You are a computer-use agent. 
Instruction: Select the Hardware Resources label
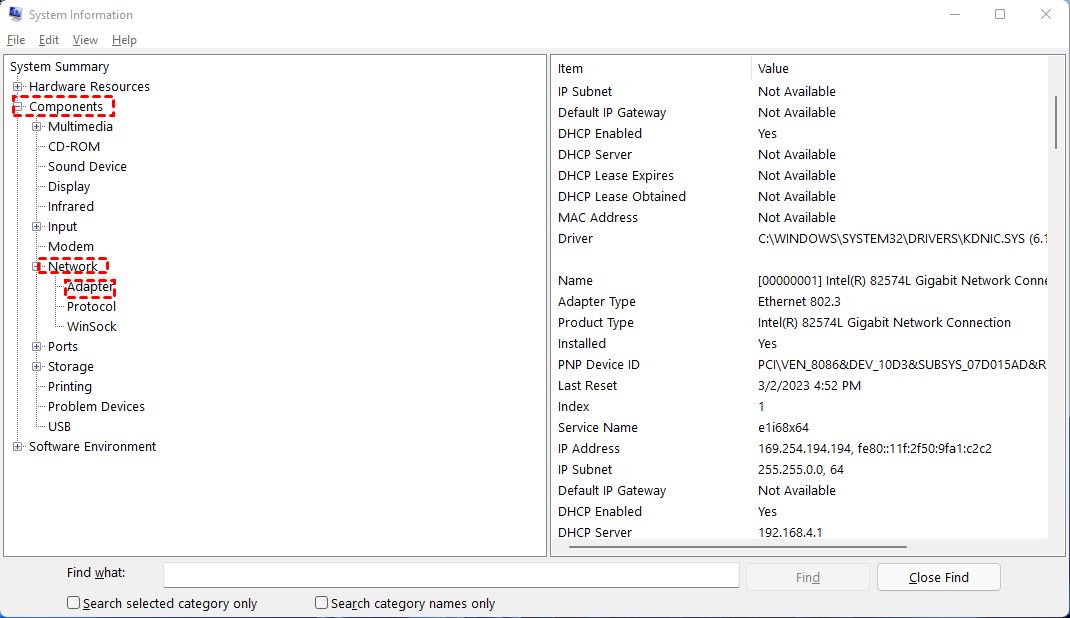pyautogui.click(x=89, y=87)
